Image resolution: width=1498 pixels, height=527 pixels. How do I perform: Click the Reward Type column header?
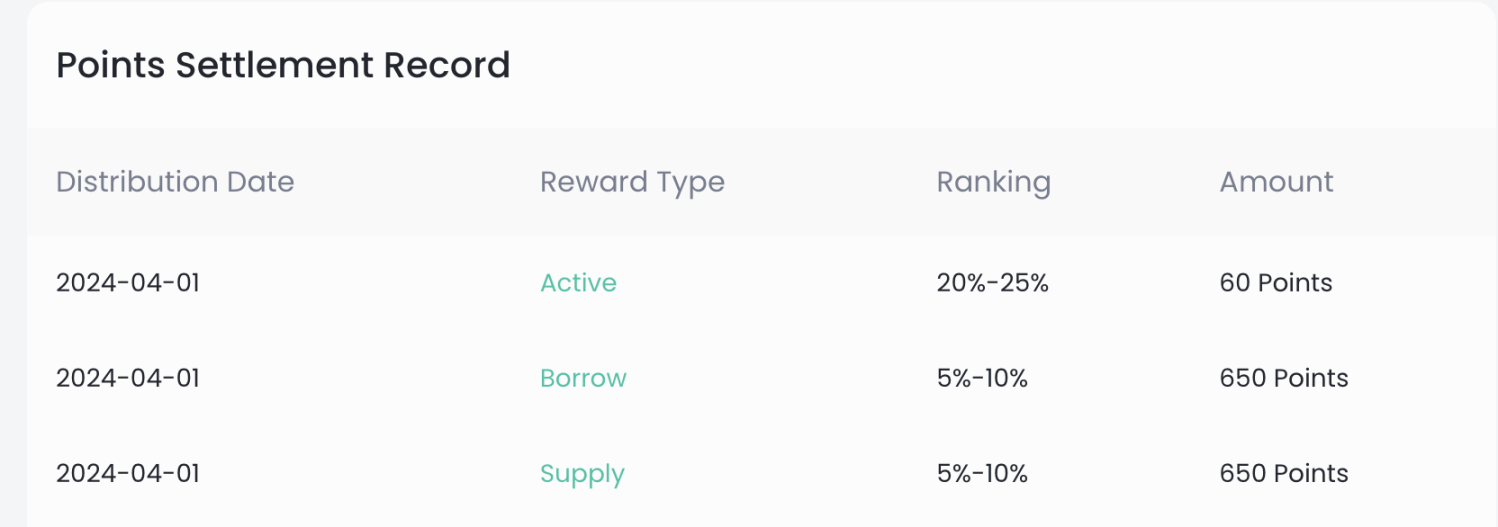pos(632,182)
